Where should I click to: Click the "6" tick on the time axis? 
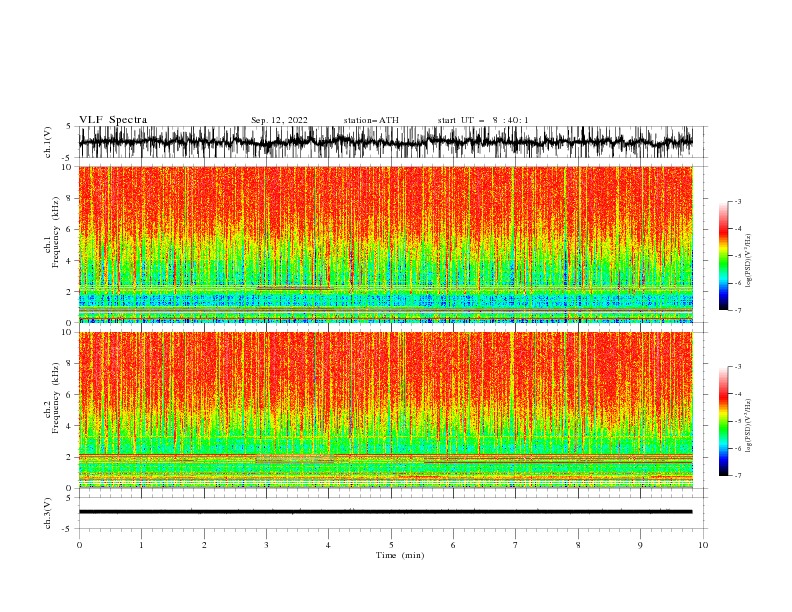453,545
